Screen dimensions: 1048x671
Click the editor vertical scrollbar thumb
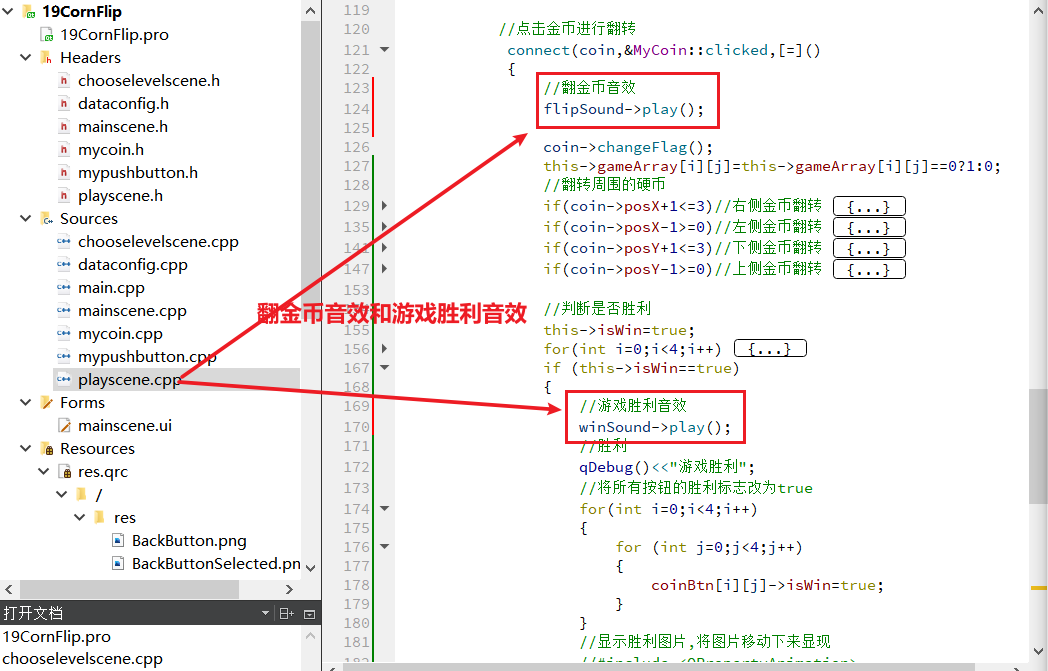click(x=1038, y=446)
